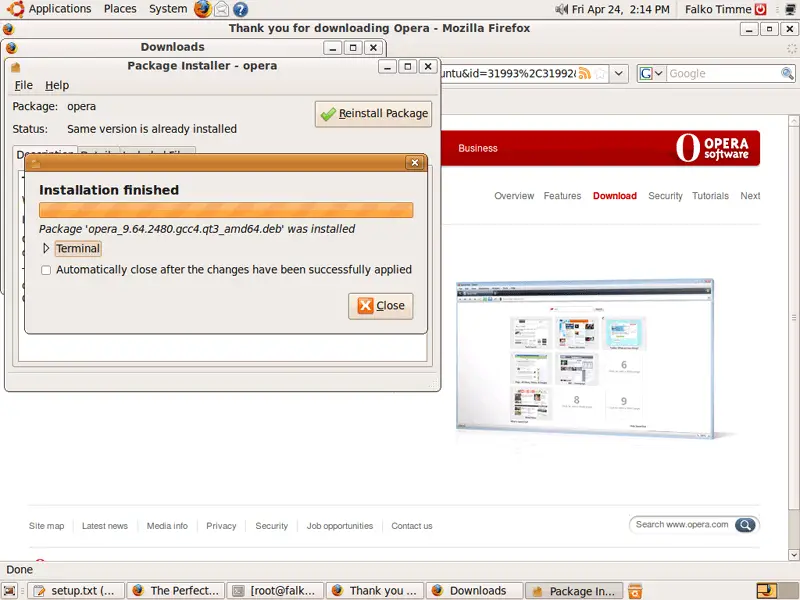
Task: Click the Search www.opera.com field
Action: tap(682, 524)
